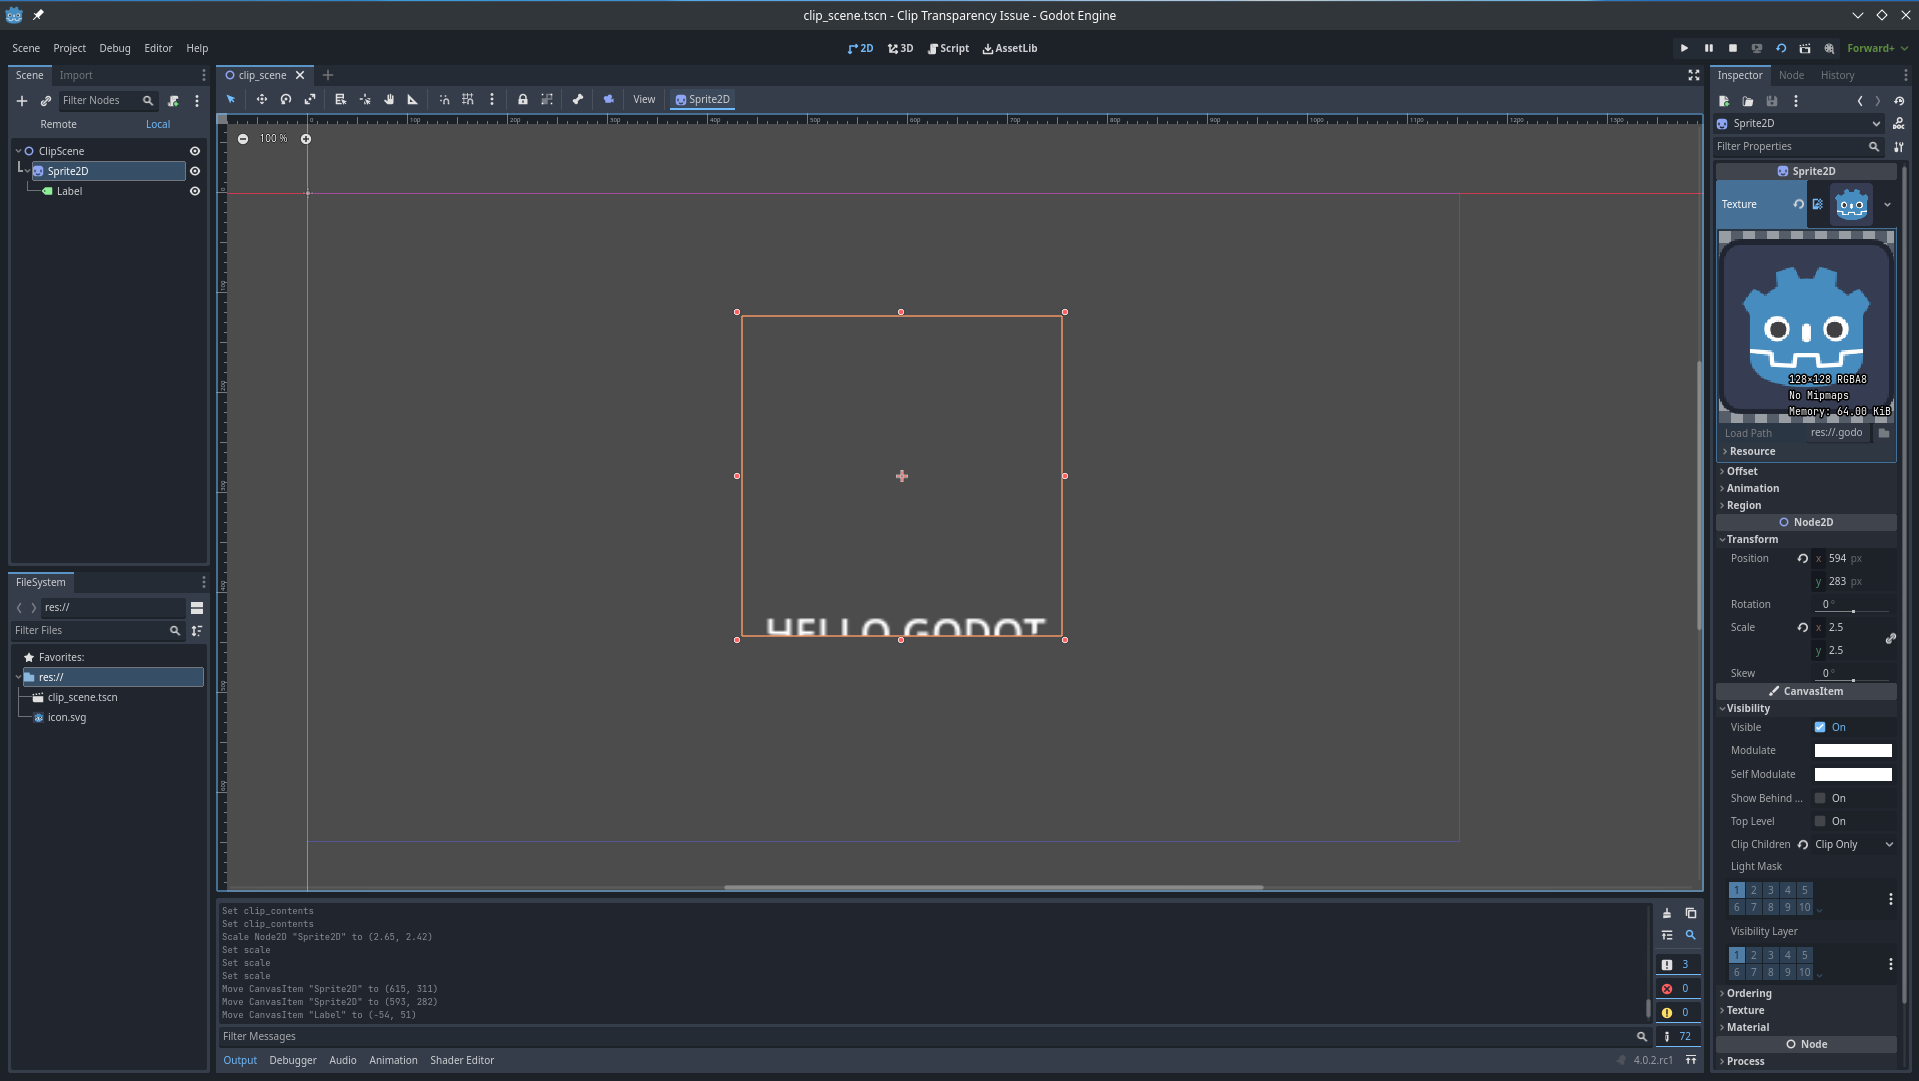Activate the Scale Mode tool
Screen dimensions: 1919x1081
pyautogui.click(x=310, y=99)
